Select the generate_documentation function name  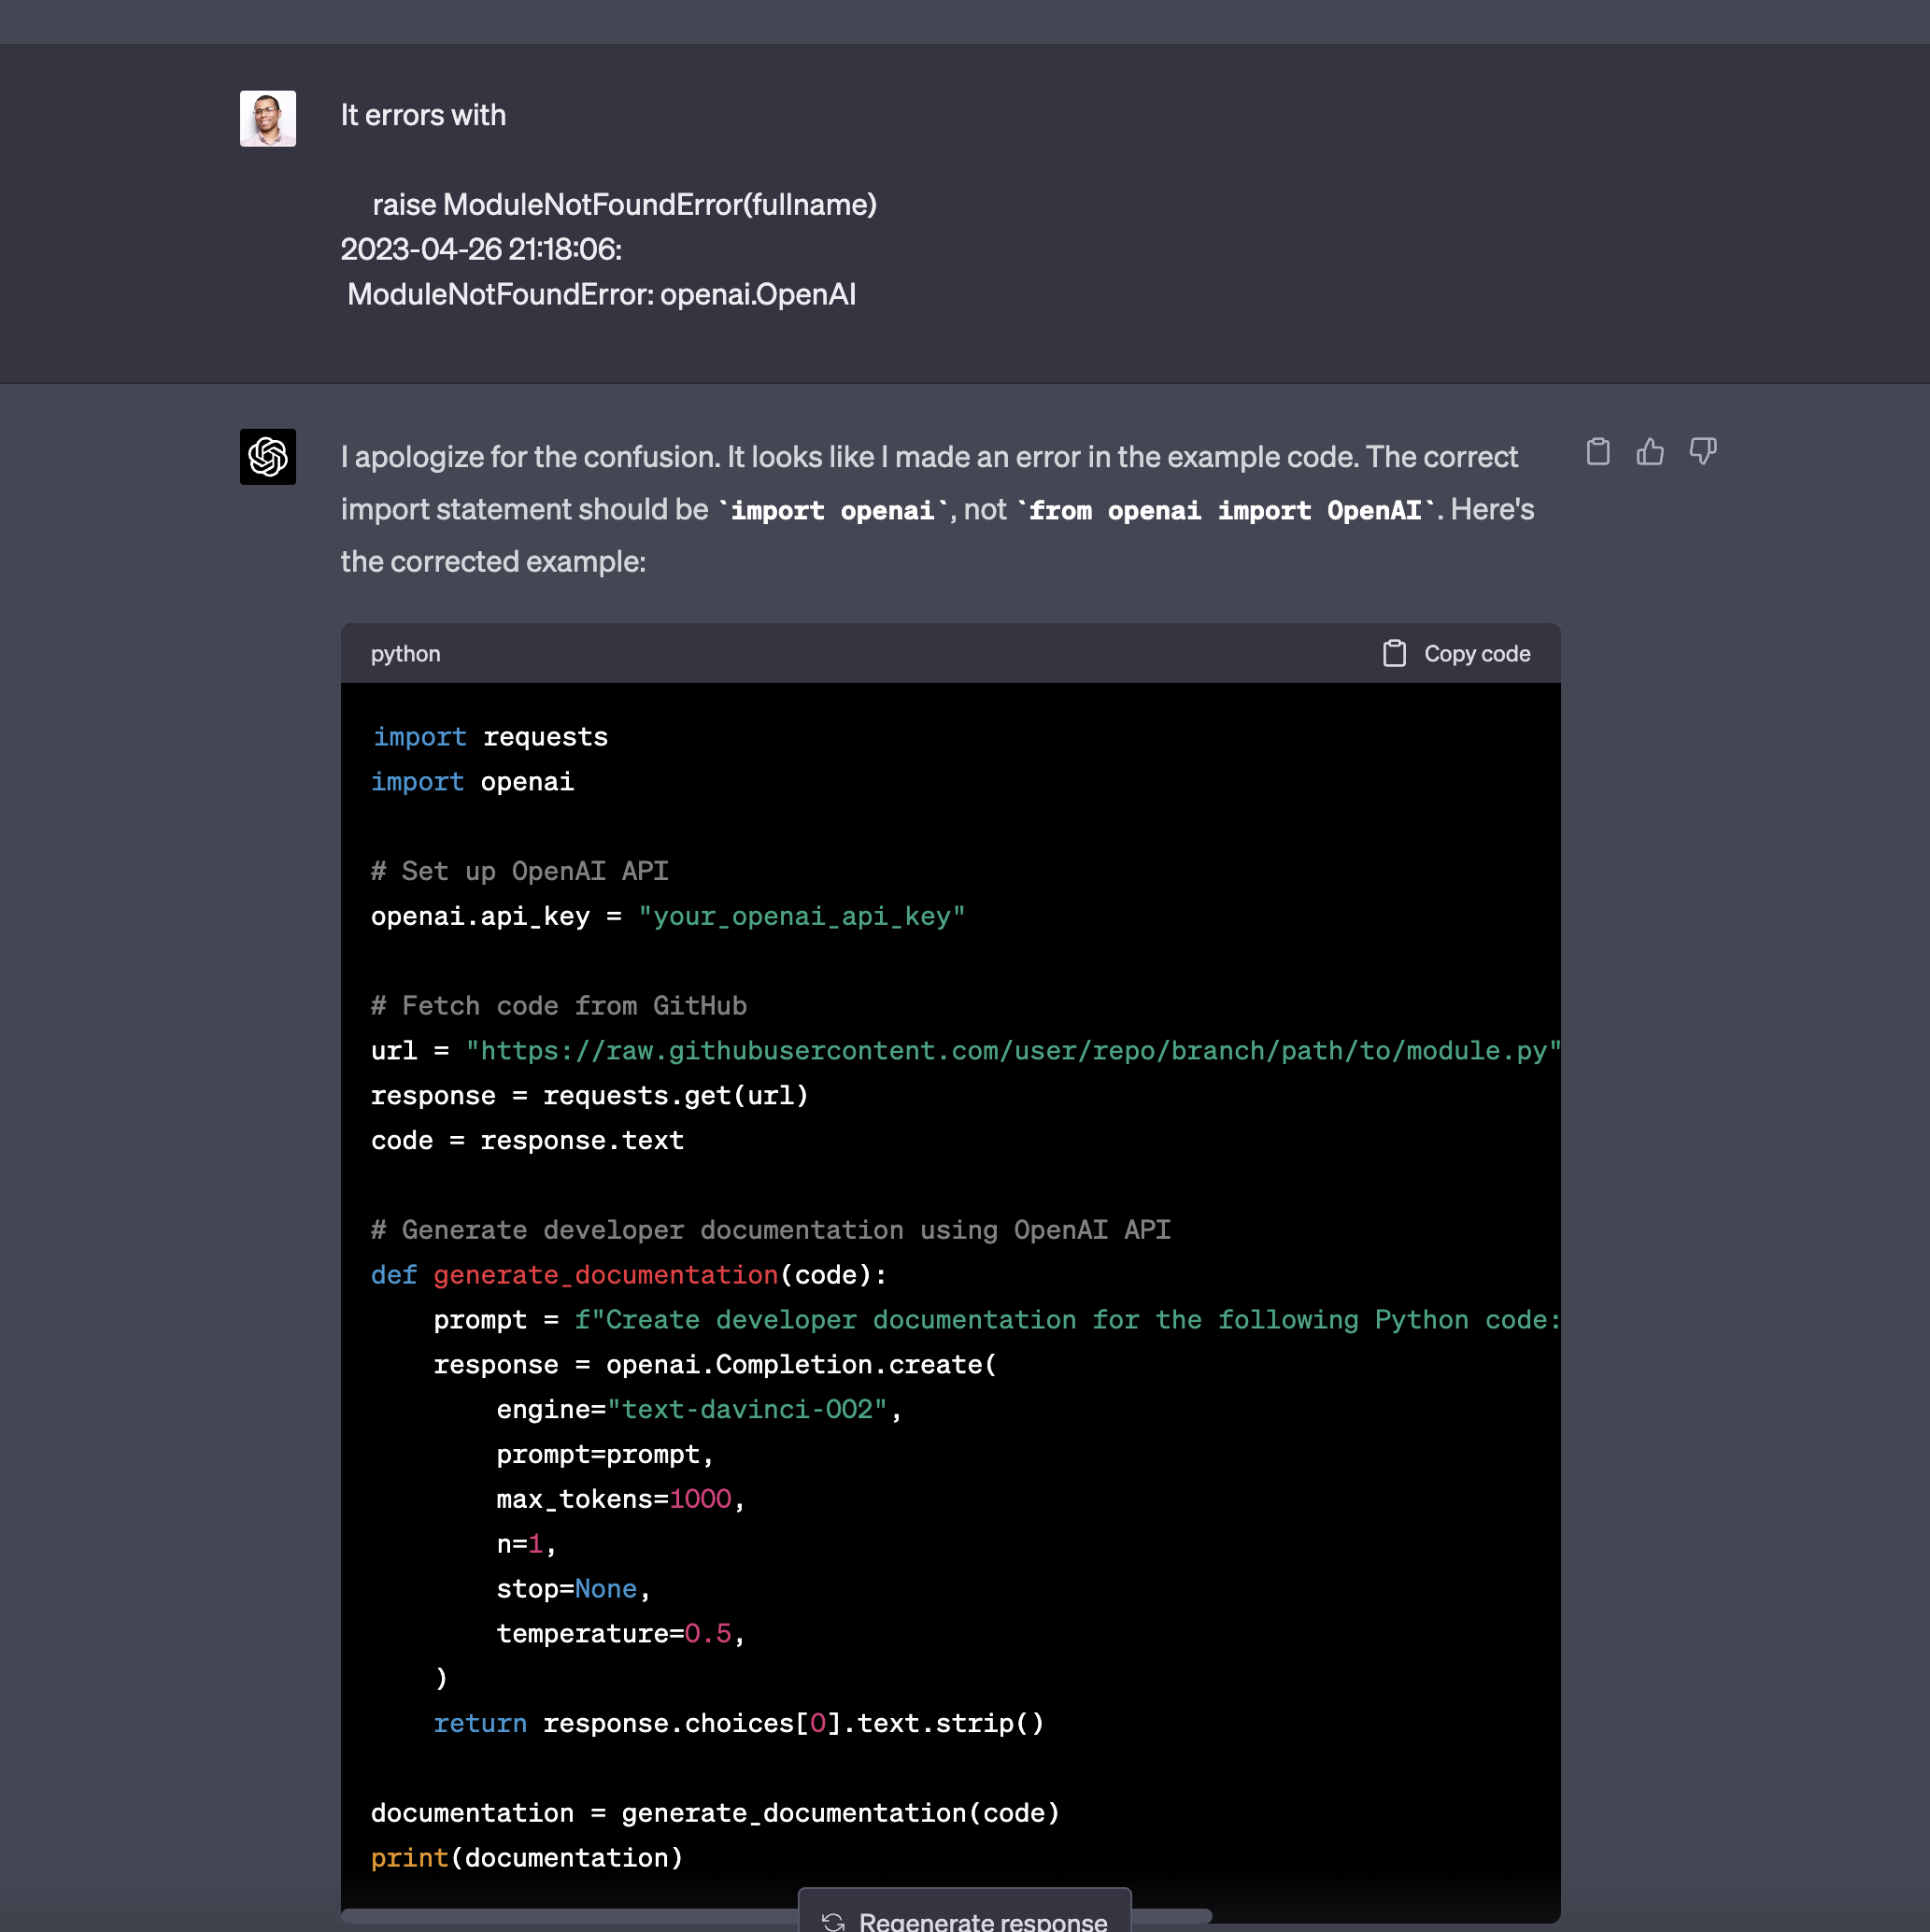[606, 1274]
